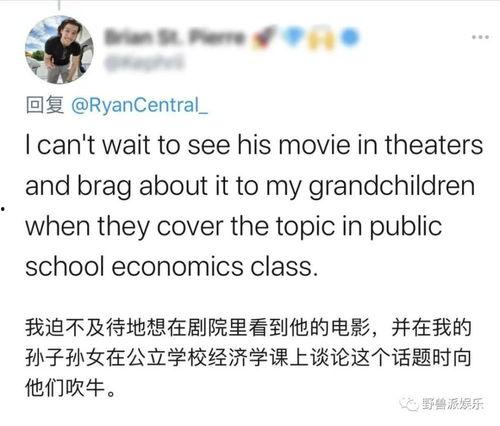Click the blurred author username handle
Screen dimensions: 500x426
coord(144,62)
